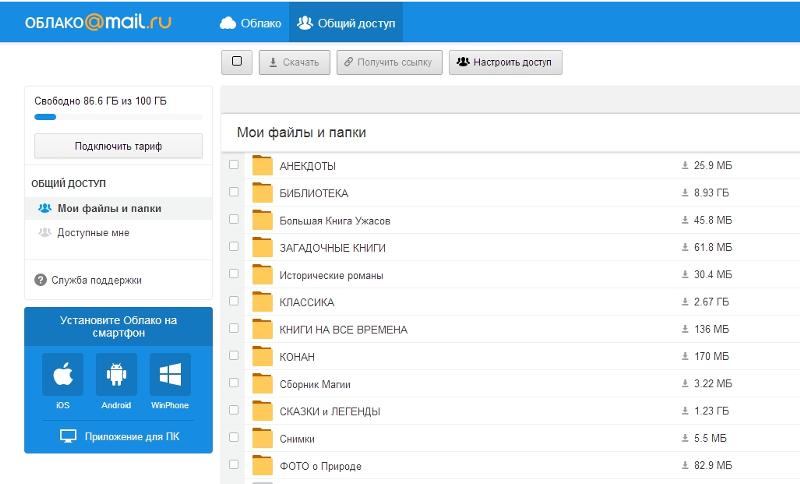
Task: Open the Служба поддержки link
Action: pyautogui.click(x=88, y=280)
